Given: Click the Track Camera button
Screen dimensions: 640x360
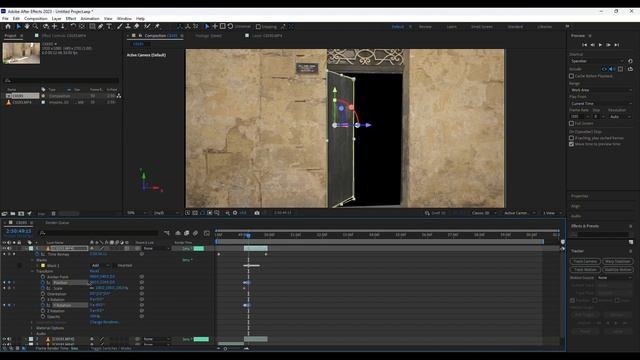Looking at the screenshot, I should pyautogui.click(x=585, y=261).
